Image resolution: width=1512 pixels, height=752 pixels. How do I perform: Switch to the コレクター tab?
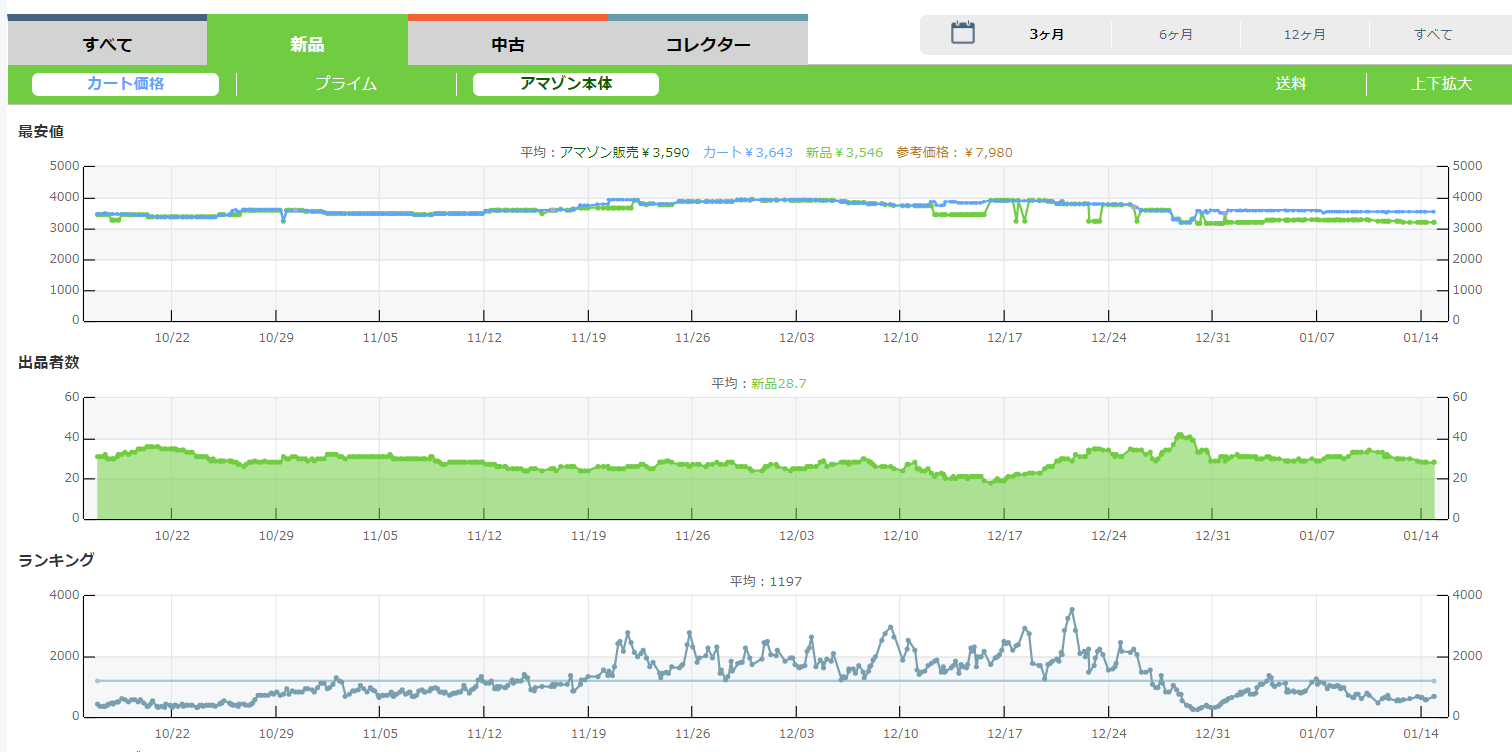[x=708, y=45]
